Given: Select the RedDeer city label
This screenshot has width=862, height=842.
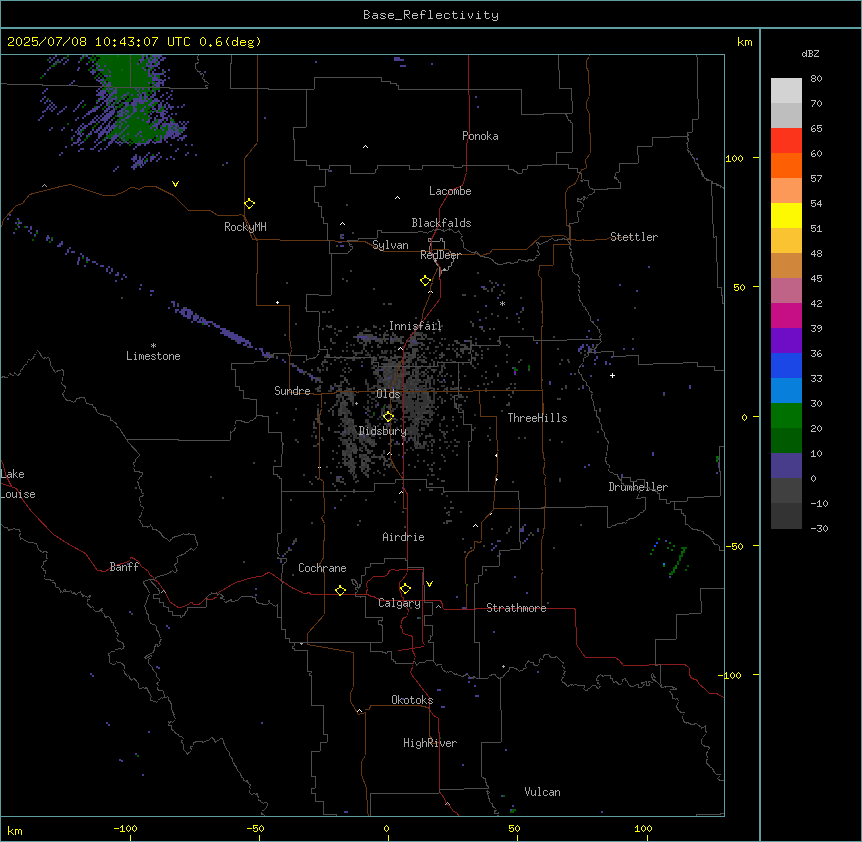Looking at the screenshot, I should click(440, 255).
